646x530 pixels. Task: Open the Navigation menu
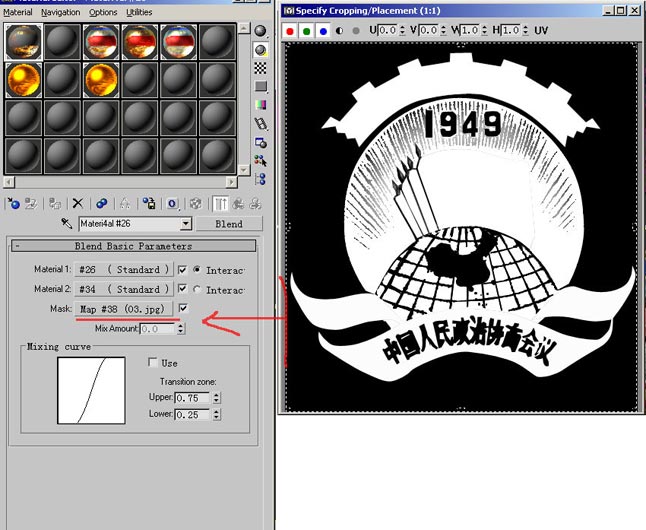tap(61, 12)
